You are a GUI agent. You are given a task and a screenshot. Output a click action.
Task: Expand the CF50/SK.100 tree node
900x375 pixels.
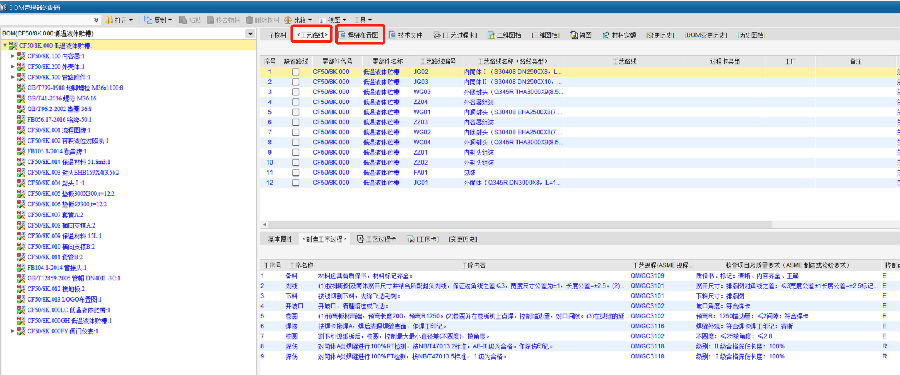13,56
